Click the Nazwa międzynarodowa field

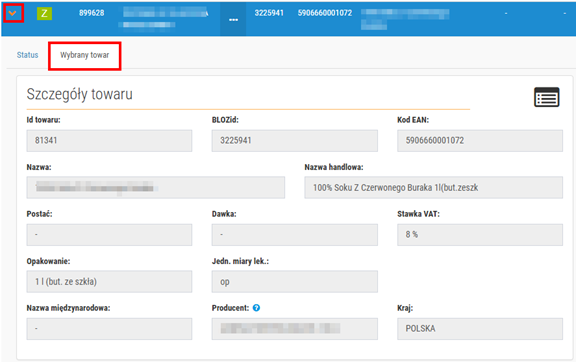[109, 329]
